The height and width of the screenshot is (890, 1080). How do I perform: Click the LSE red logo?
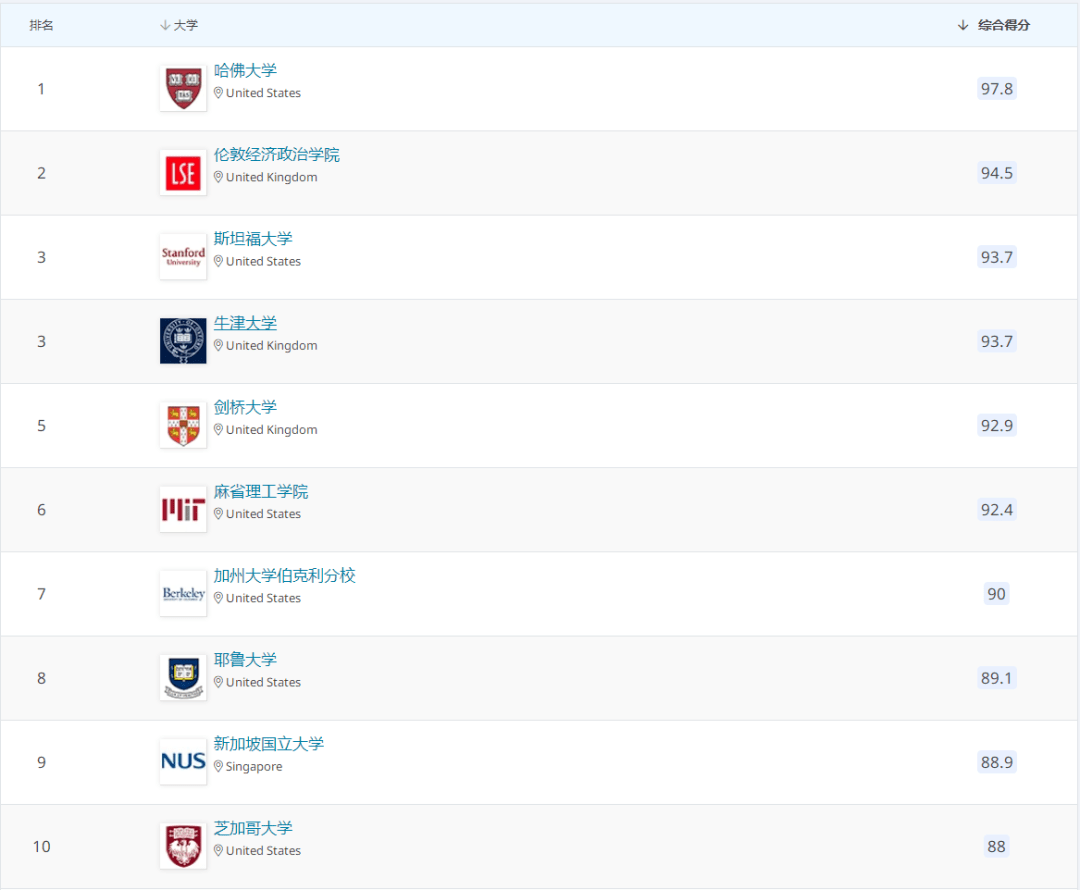point(183,172)
